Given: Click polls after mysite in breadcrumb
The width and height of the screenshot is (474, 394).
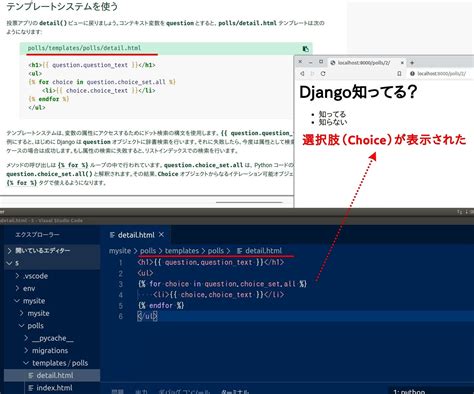Looking at the screenshot, I should [148, 251].
